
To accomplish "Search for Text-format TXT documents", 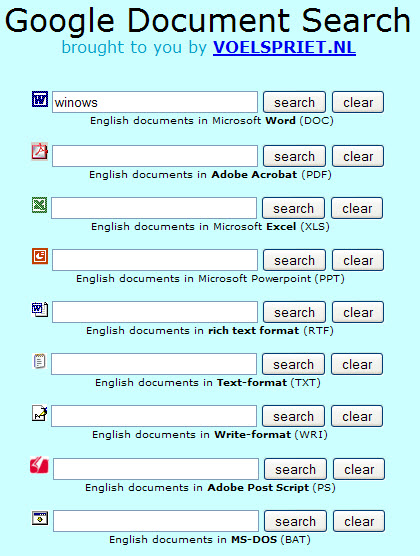I will click(293, 364).
